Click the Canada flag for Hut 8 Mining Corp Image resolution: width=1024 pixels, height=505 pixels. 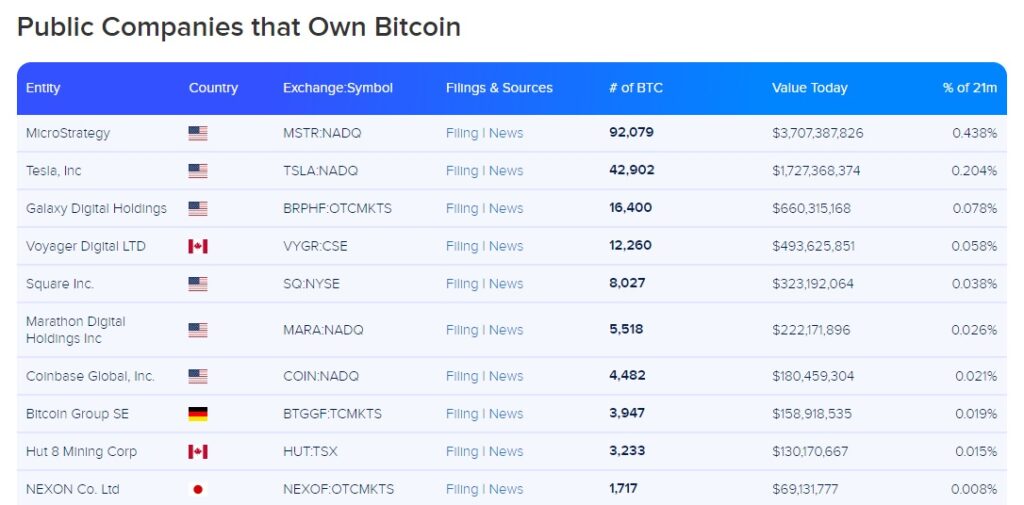coord(198,452)
